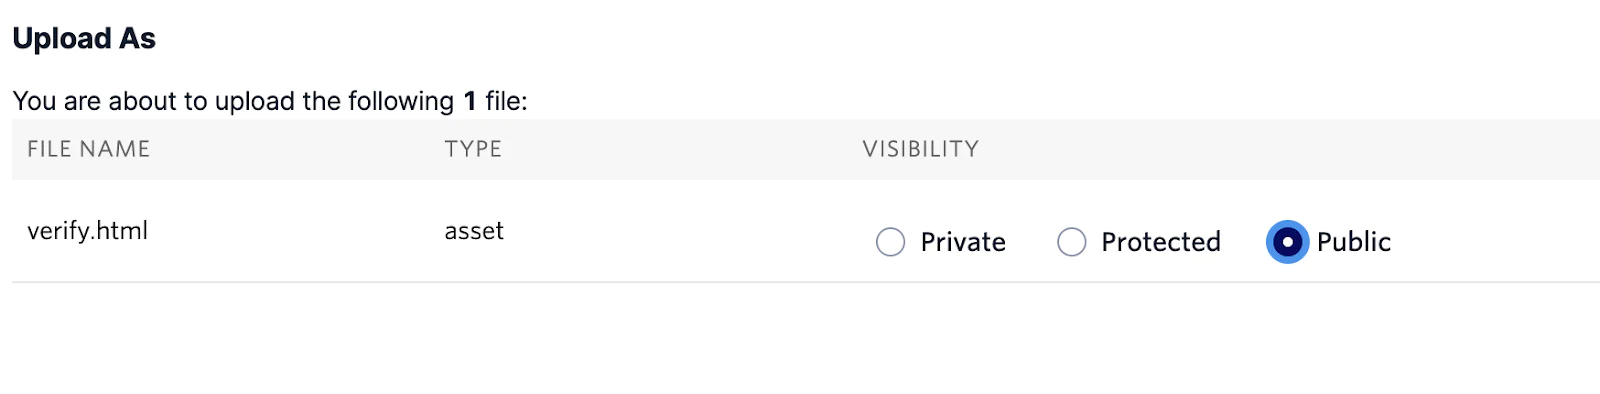This screenshot has width=1600, height=394.
Task: Click the VISIBILITY column header
Action: coord(921,149)
